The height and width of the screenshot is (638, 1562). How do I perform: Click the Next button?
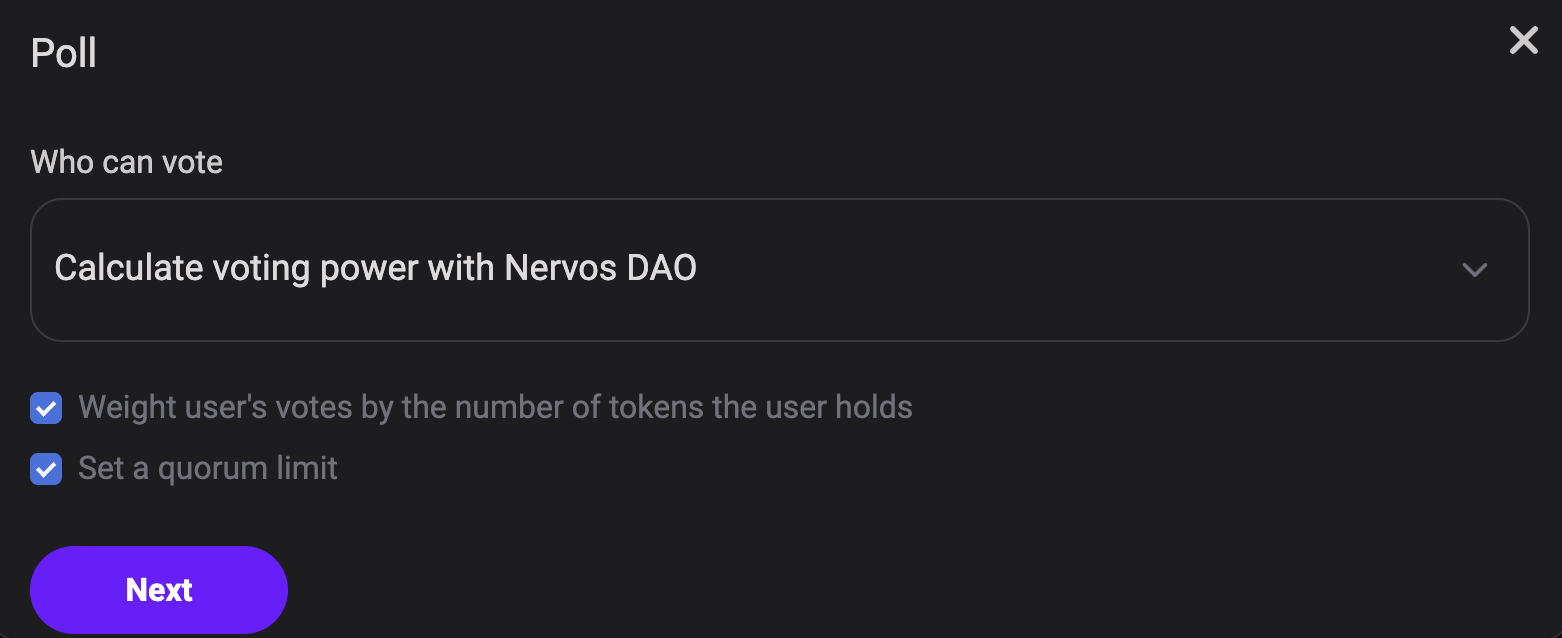pos(159,590)
